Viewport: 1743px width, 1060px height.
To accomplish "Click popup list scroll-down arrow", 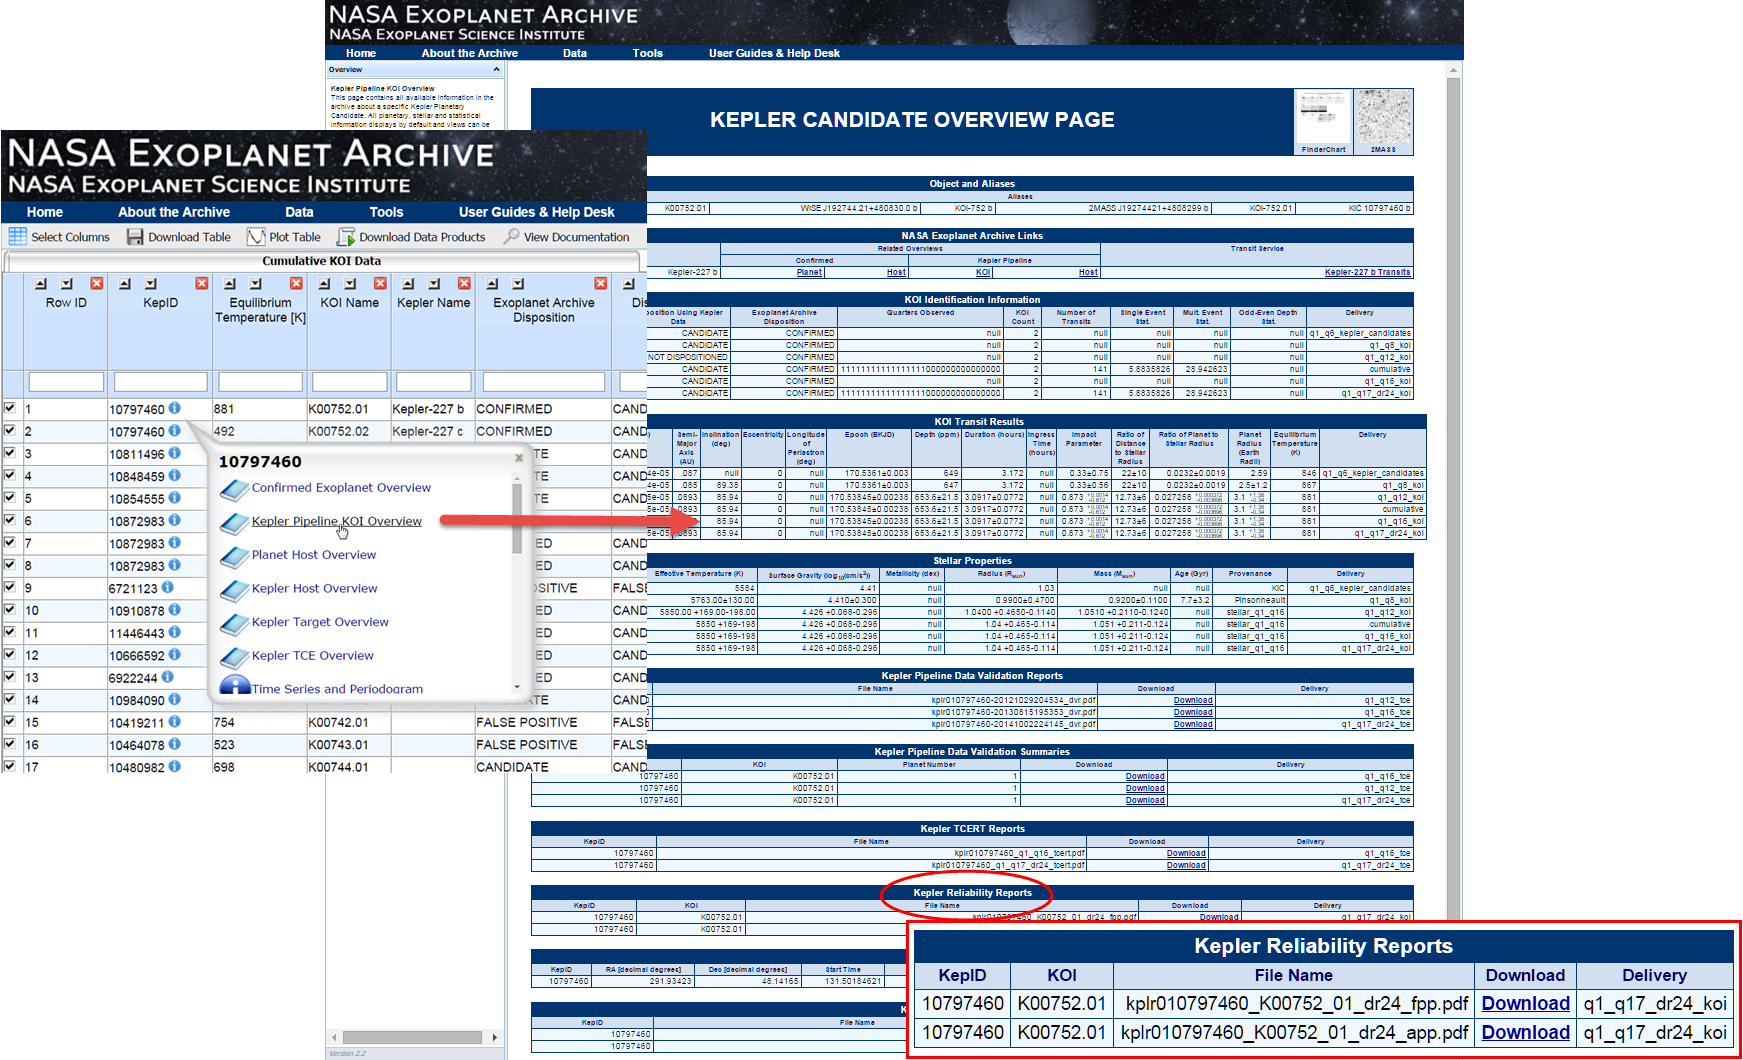I will pyautogui.click(x=517, y=687).
